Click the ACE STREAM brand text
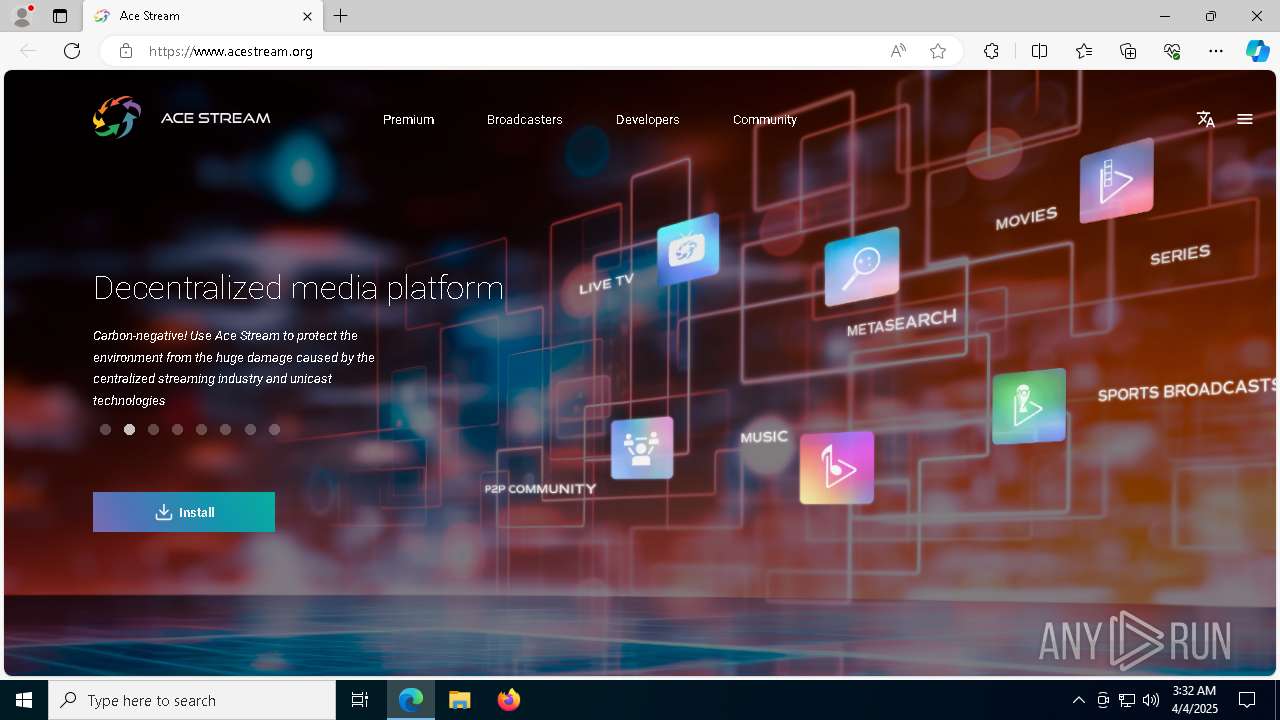The height and width of the screenshot is (720, 1280). [216, 118]
